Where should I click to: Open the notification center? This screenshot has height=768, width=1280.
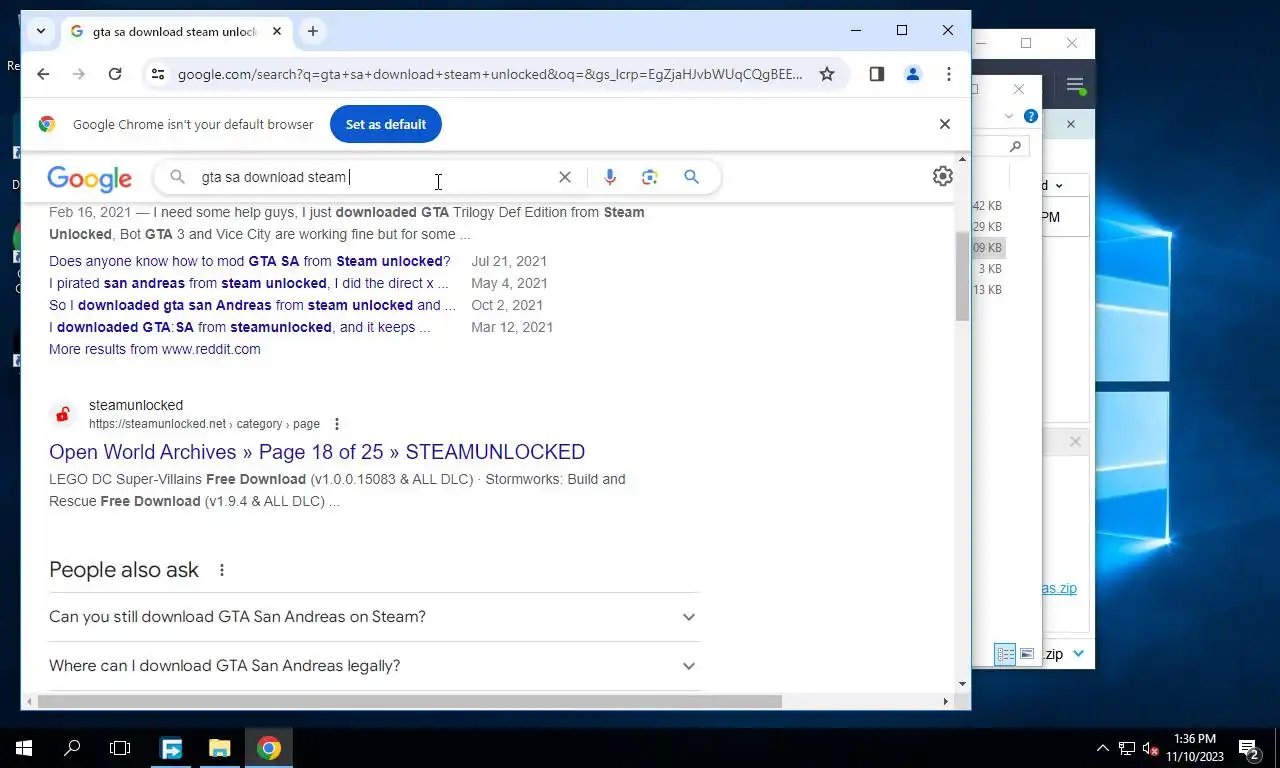[x=1249, y=748]
